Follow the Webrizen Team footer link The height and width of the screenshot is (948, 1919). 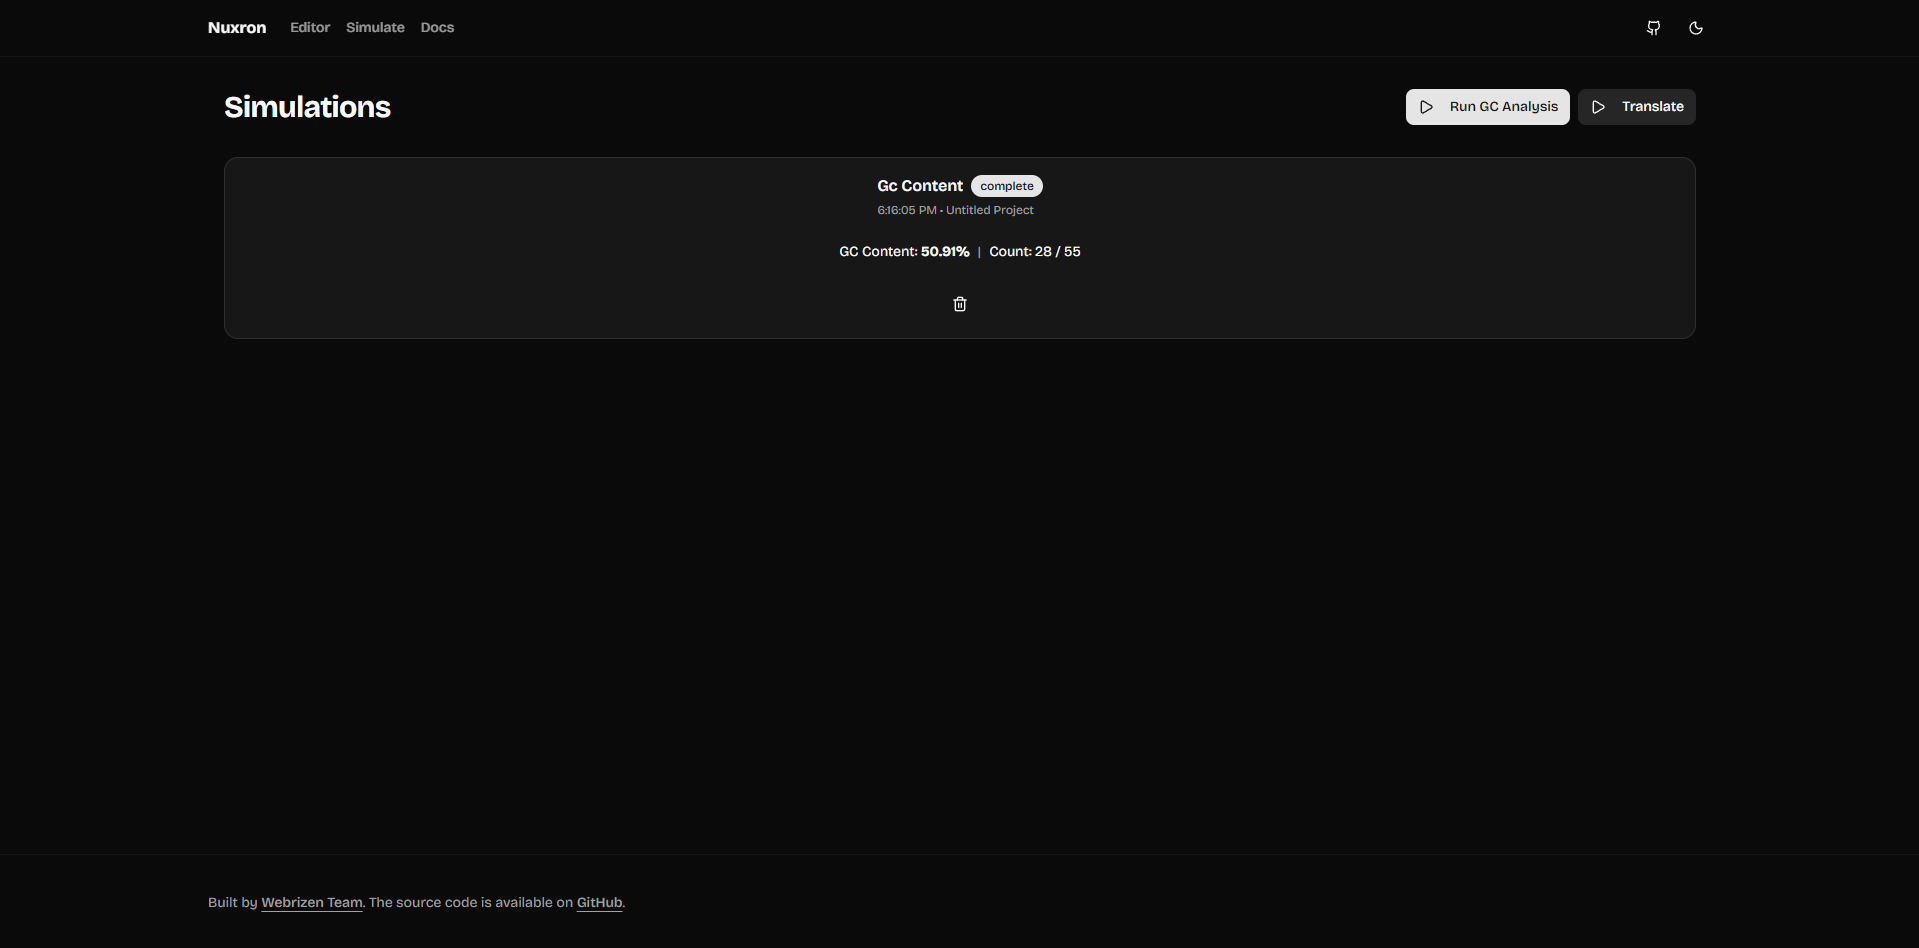(x=311, y=902)
